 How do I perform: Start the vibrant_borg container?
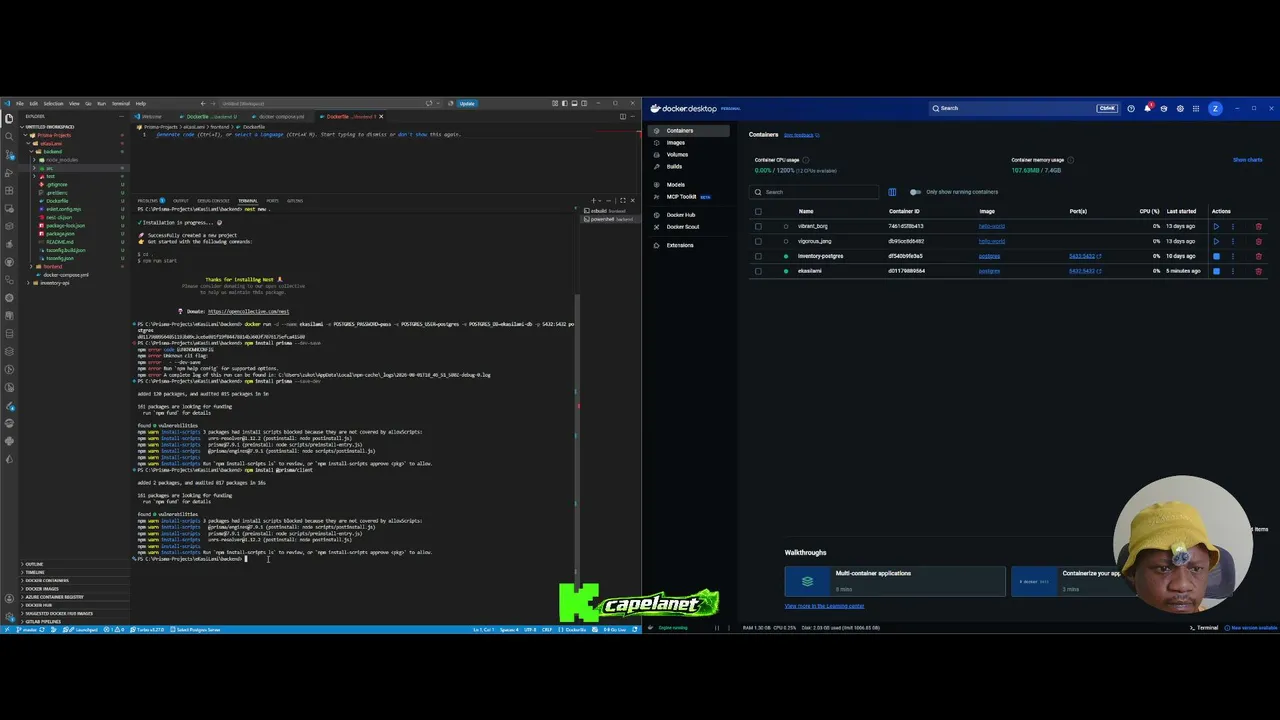pyautogui.click(x=1216, y=226)
